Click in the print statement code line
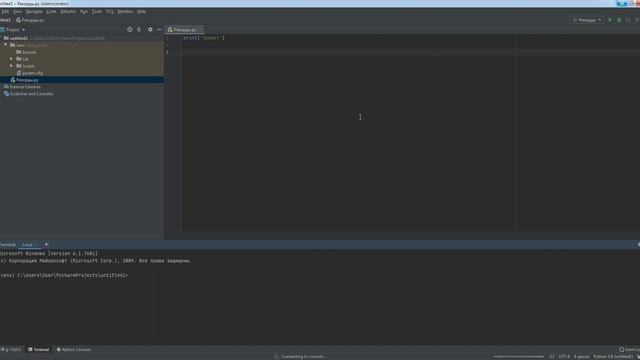 click(204, 38)
